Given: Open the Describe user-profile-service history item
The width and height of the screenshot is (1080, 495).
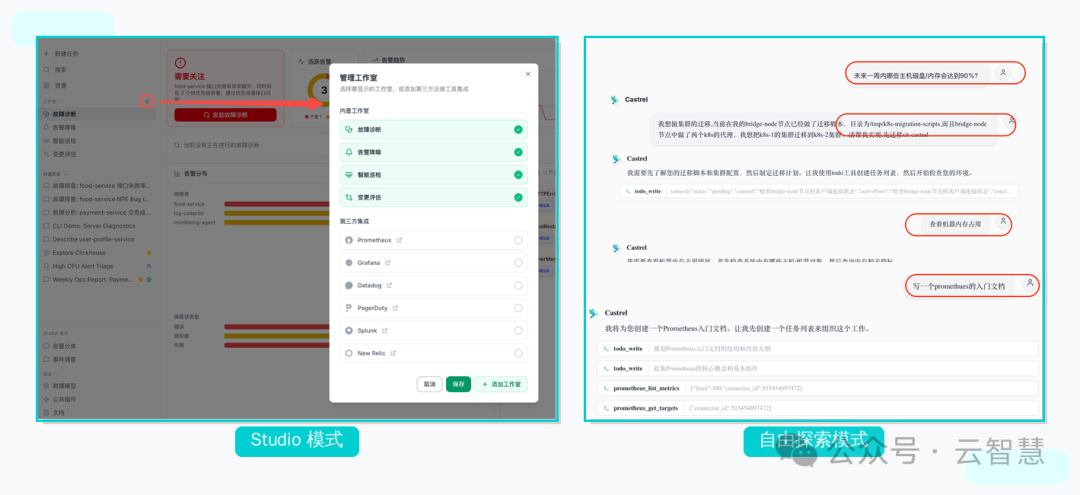Looking at the screenshot, I should pyautogui.click(x=96, y=239).
